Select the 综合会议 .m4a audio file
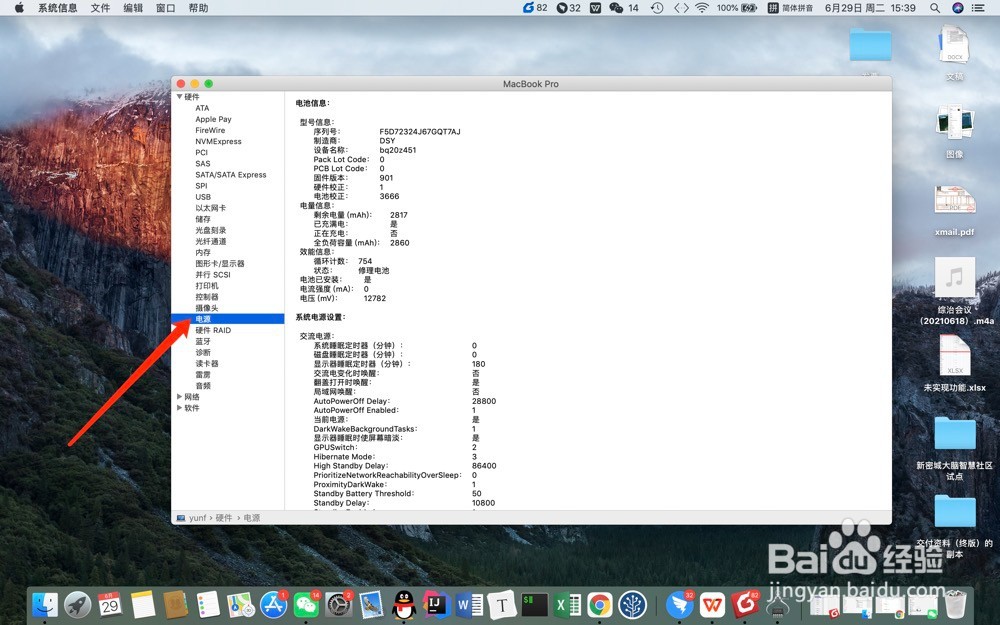The width and height of the screenshot is (1000, 625). point(955,290)
